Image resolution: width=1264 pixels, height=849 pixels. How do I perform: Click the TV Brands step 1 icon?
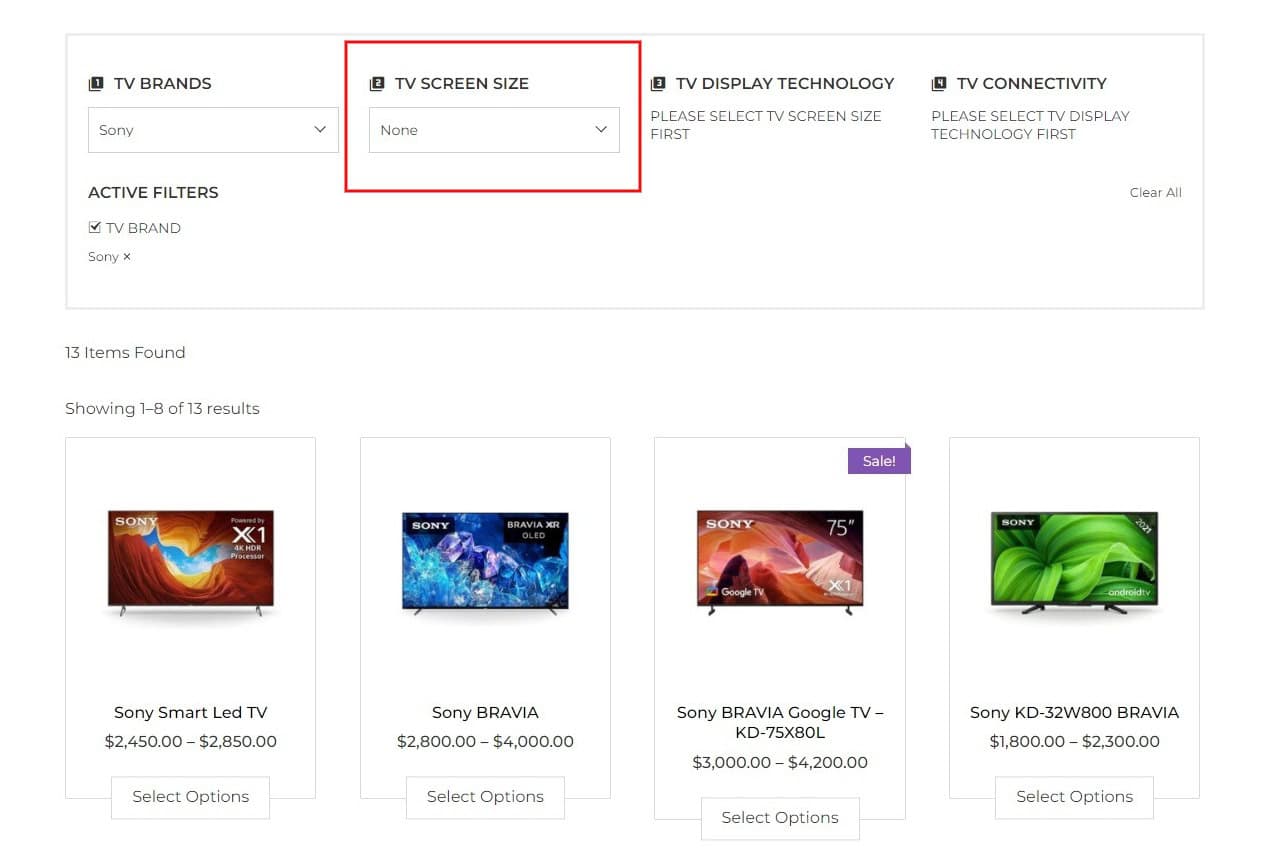pos(96,84)
